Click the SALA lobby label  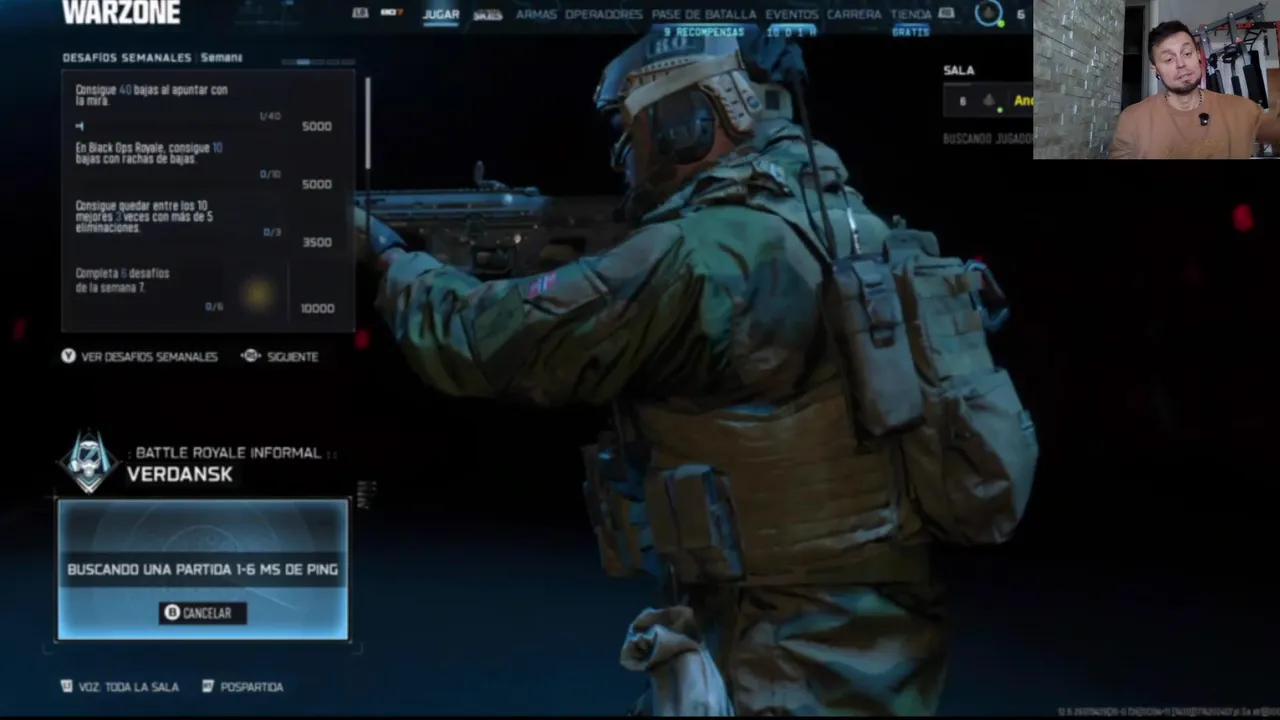pos(958,70)
